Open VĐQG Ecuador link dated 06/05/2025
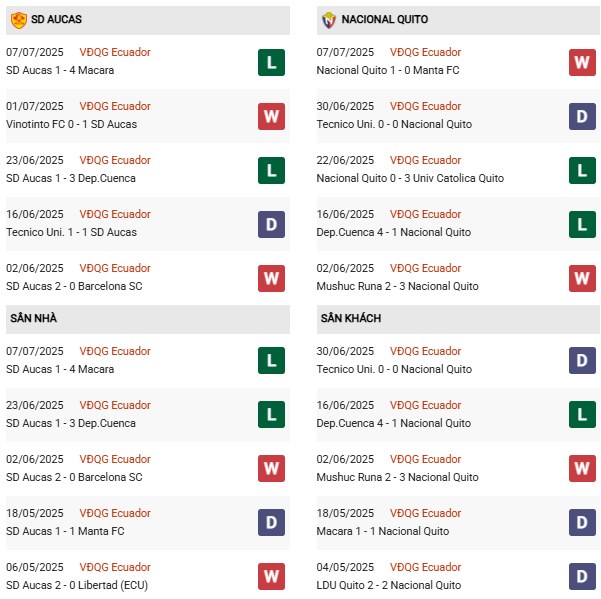This screenshot has height=599, width=601. coord(117,567)
